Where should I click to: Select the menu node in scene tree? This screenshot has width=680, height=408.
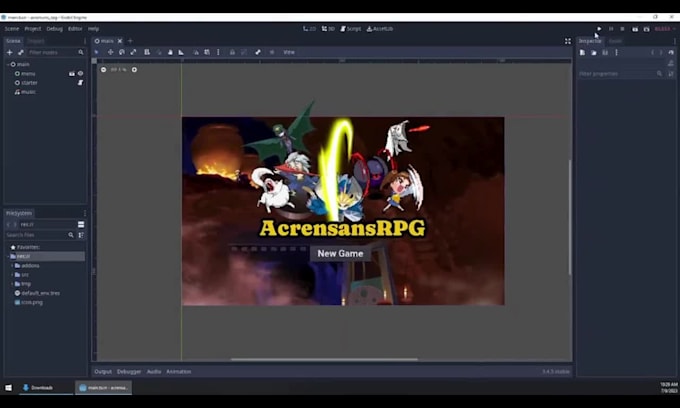tap(28, 74)
